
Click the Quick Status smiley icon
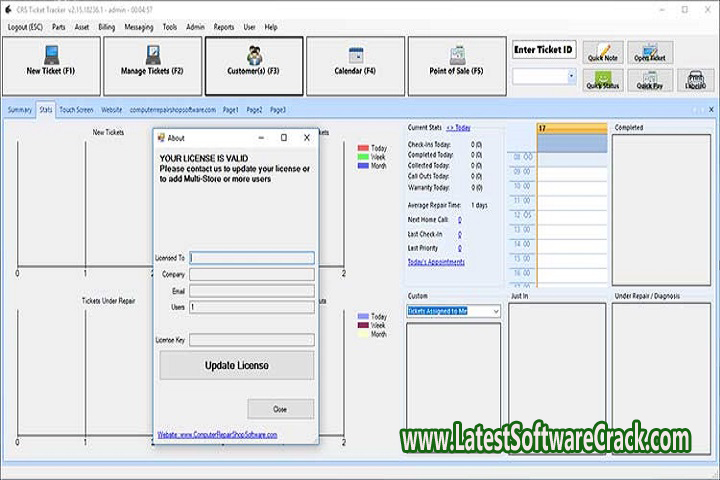pos(603,80)
